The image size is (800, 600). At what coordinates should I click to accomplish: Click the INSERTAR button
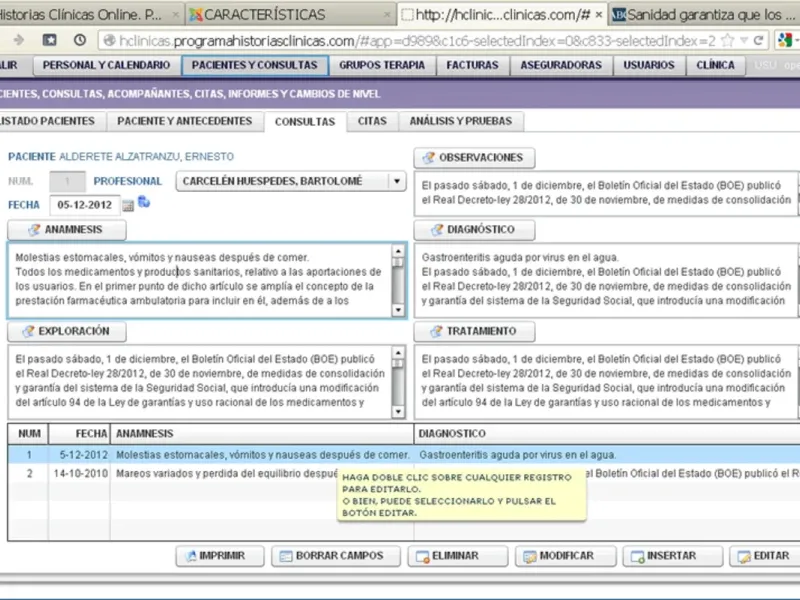tap(672, 556)
